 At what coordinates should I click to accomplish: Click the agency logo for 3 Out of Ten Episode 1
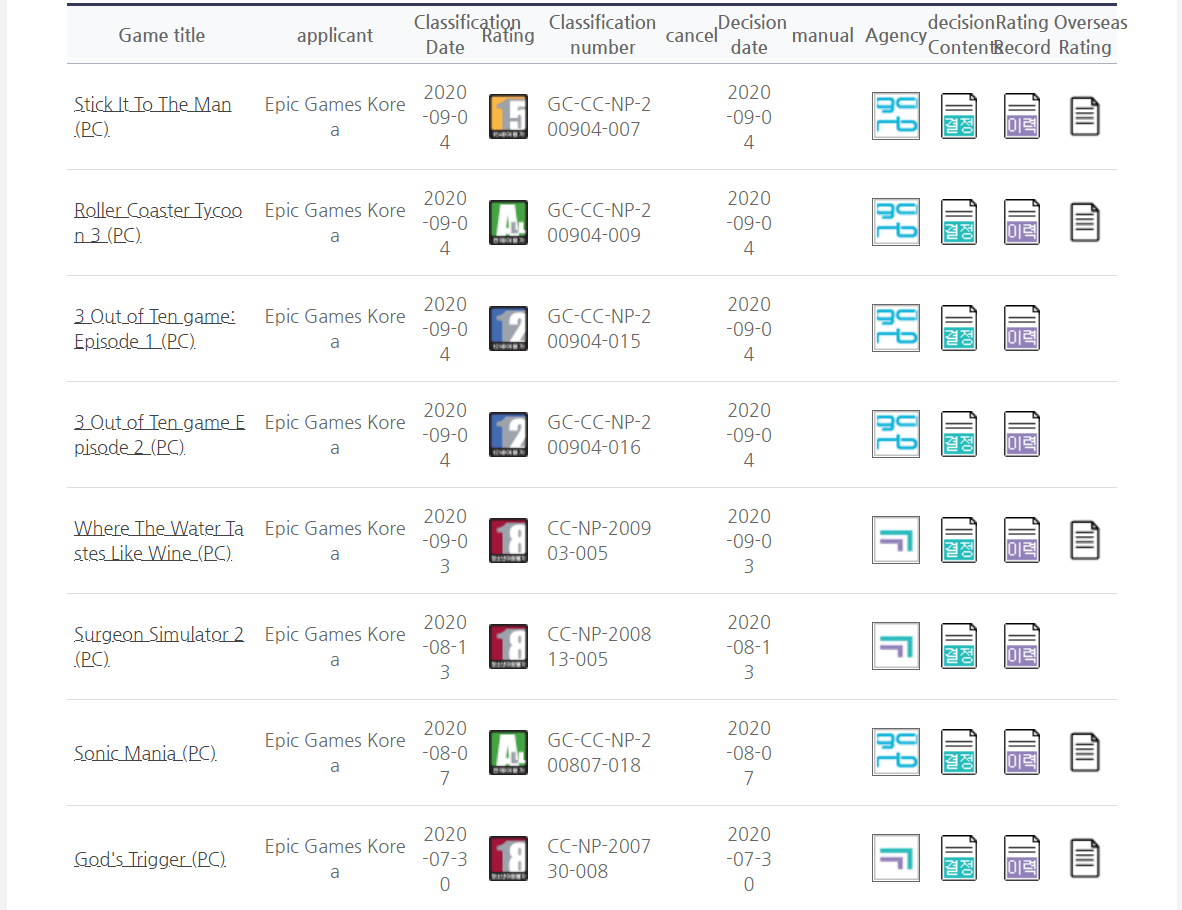pyautogui.click(x=896, y=329)
